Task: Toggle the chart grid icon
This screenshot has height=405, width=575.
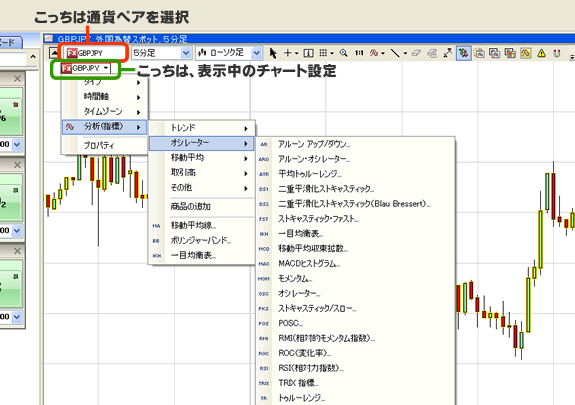Action: [323, 53]
